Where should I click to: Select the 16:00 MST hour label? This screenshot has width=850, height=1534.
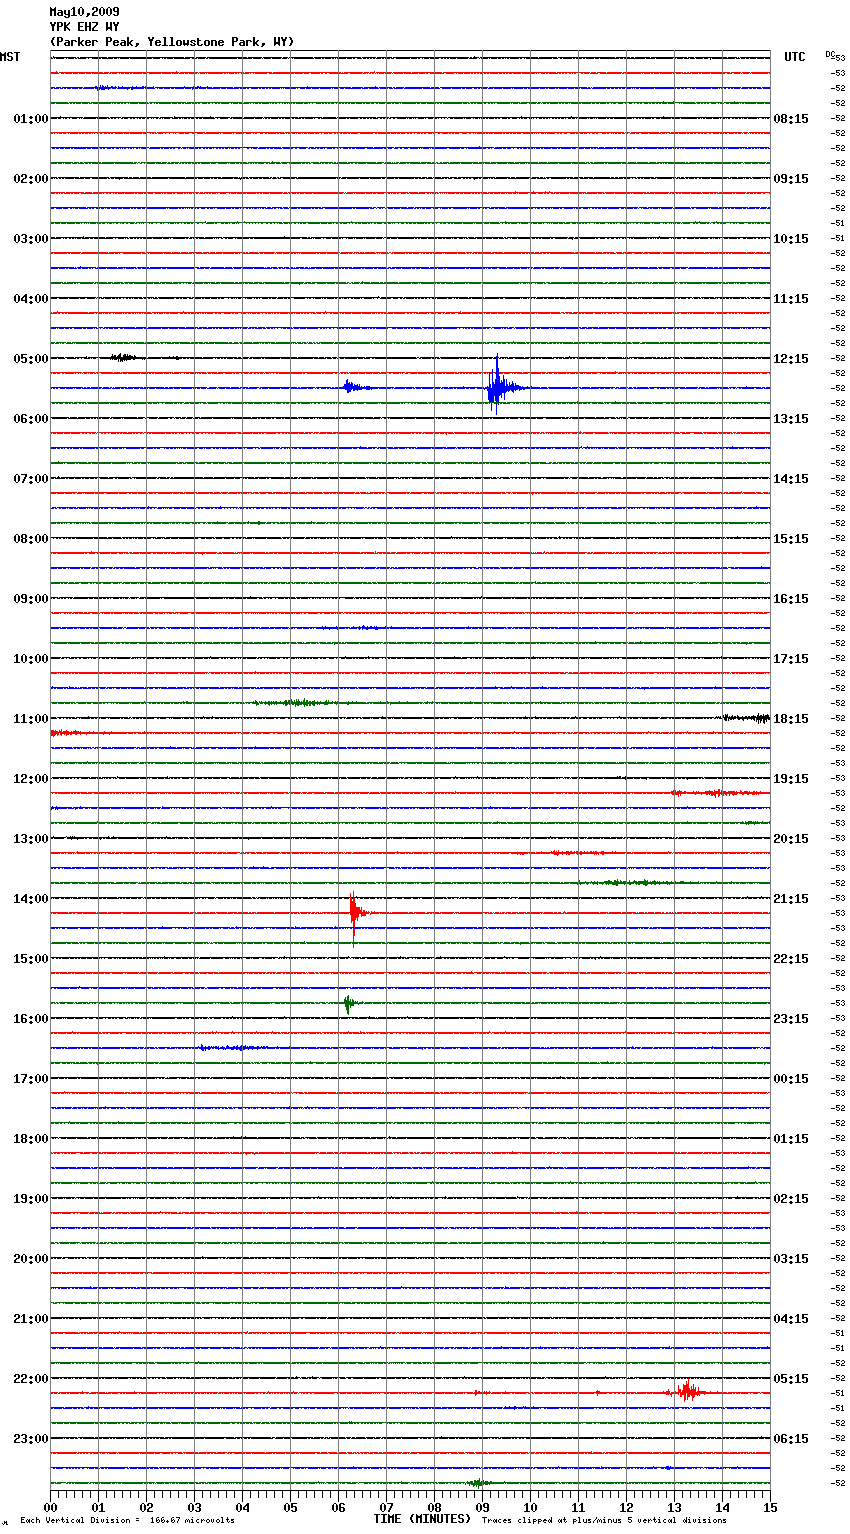tap(31, 1019)
